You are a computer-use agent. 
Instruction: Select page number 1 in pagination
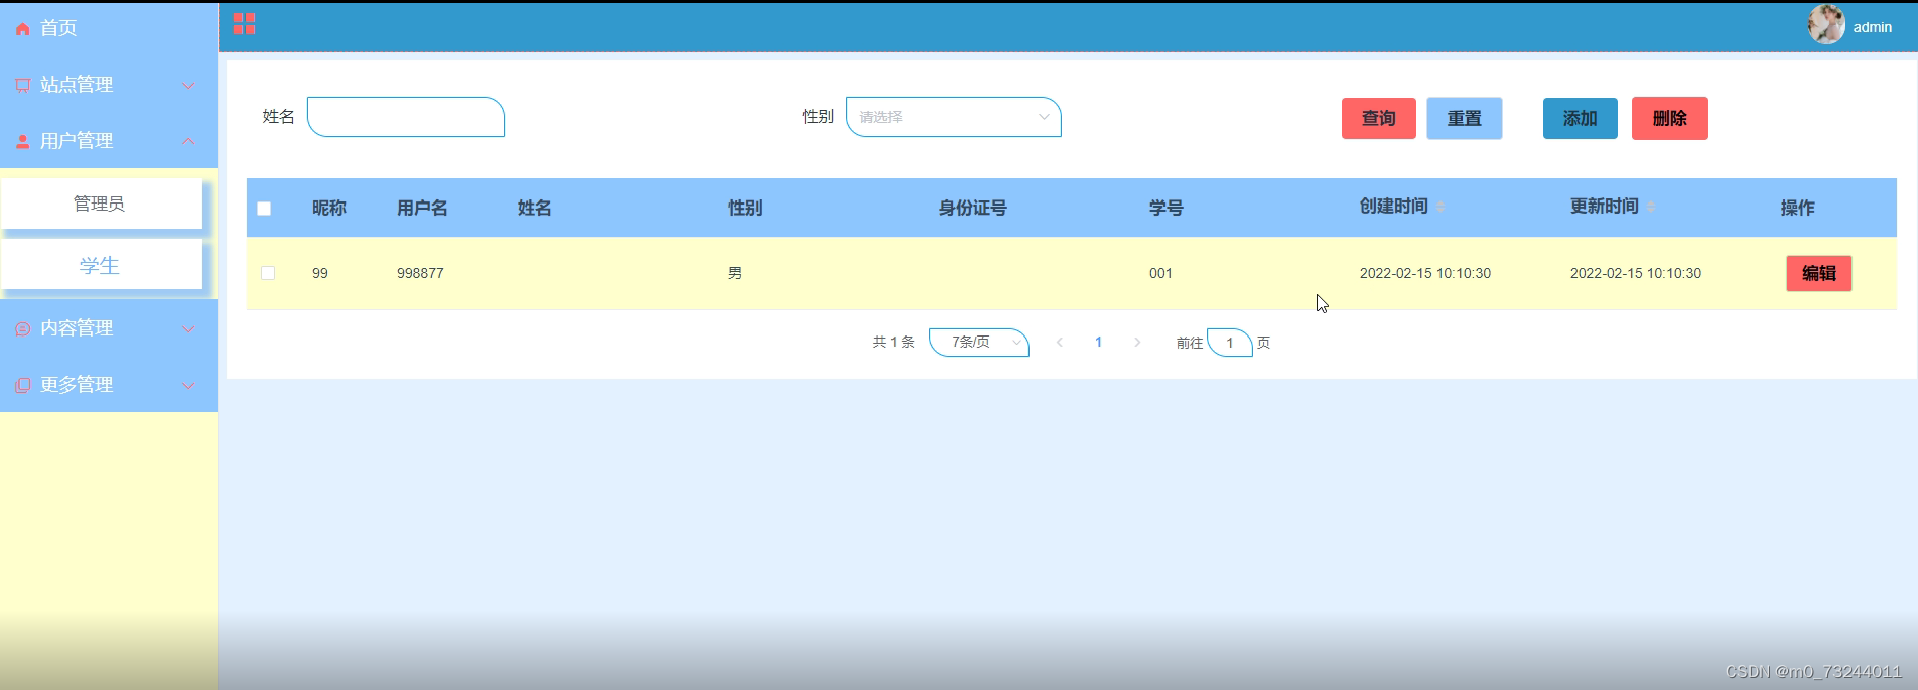pos(1098,342)
